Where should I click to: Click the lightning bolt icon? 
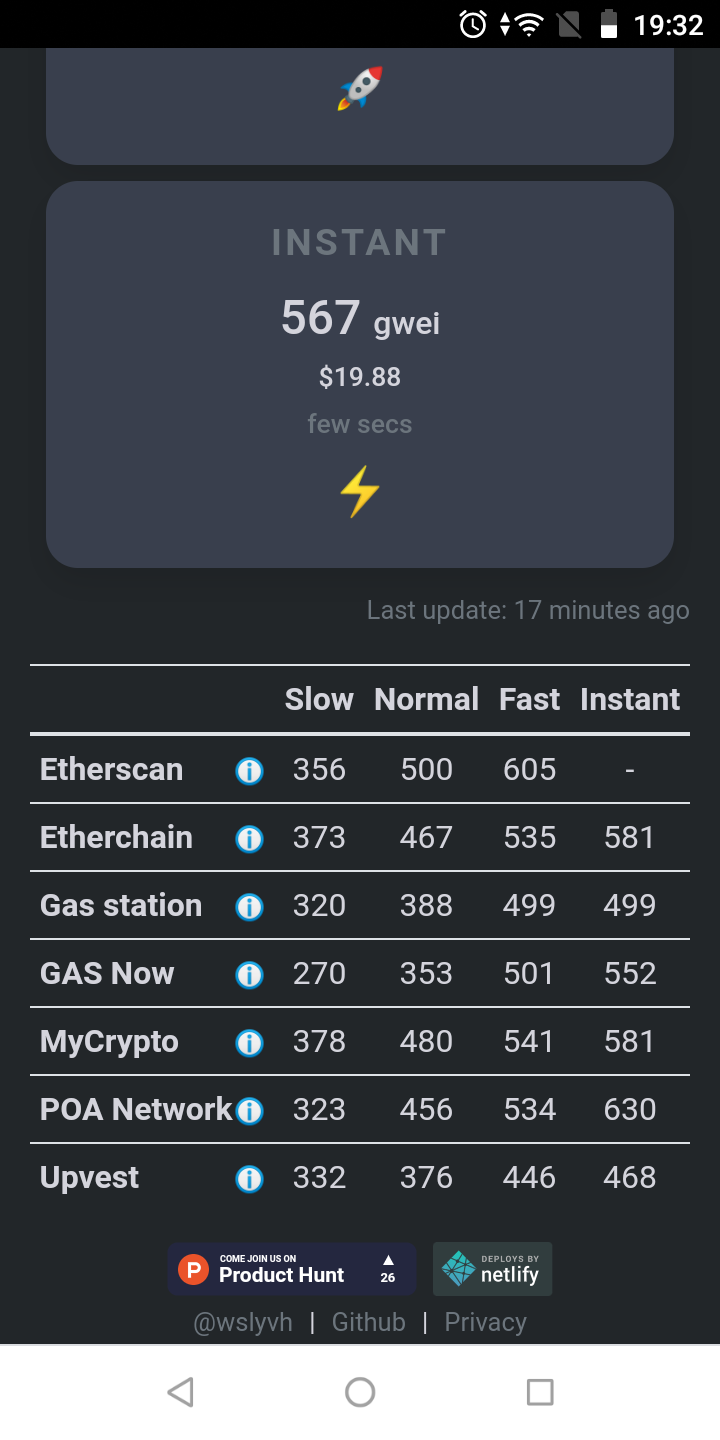360,491
